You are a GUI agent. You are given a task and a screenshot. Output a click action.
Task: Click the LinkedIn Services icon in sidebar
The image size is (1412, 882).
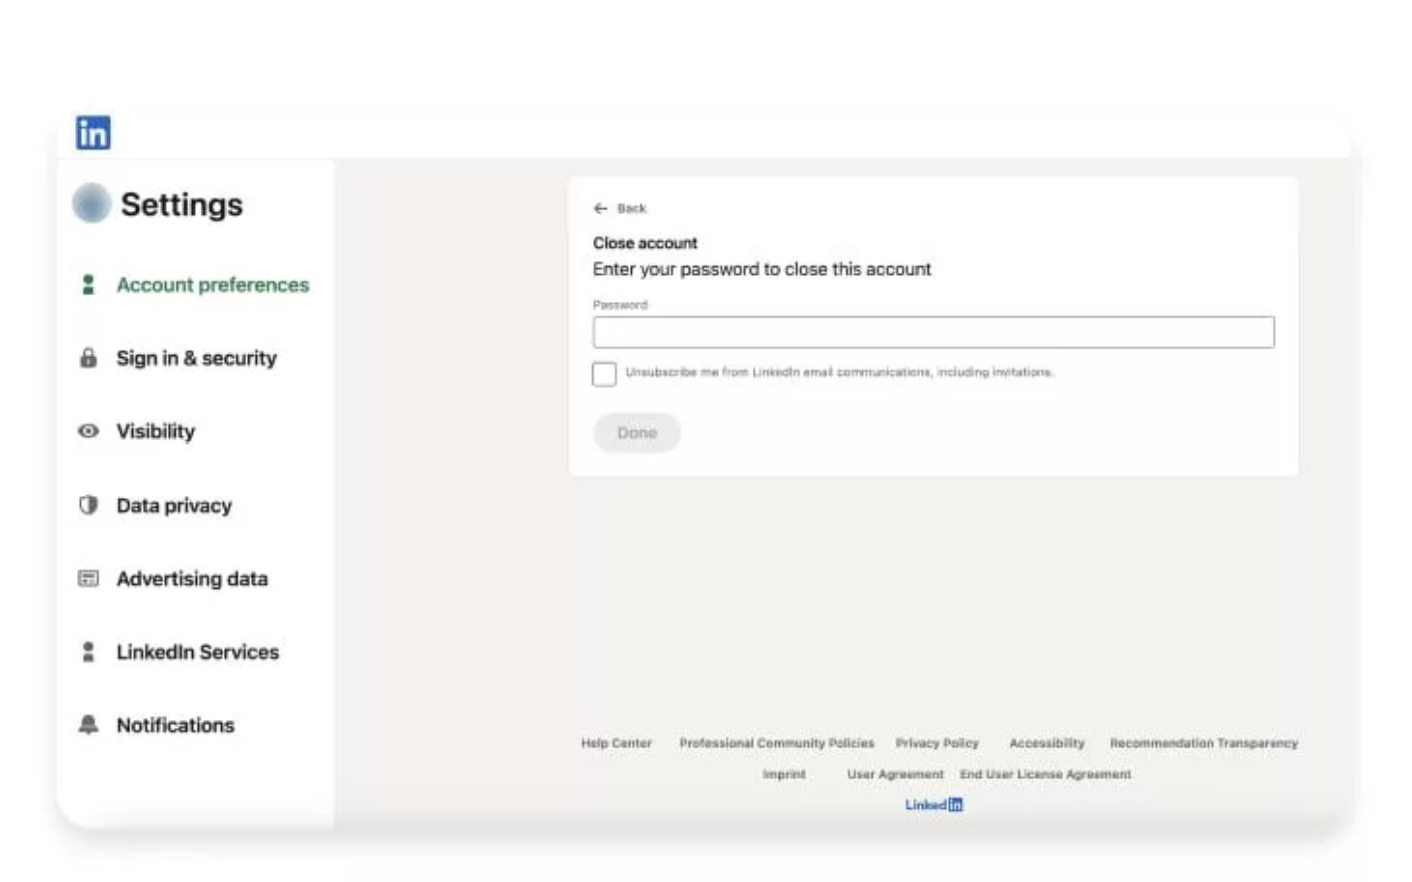88,652
